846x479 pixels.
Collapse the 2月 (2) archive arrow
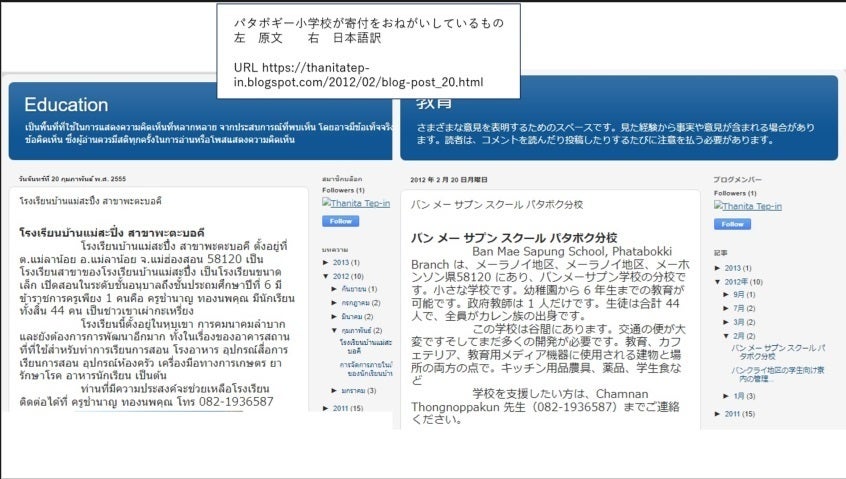(726, 337)
